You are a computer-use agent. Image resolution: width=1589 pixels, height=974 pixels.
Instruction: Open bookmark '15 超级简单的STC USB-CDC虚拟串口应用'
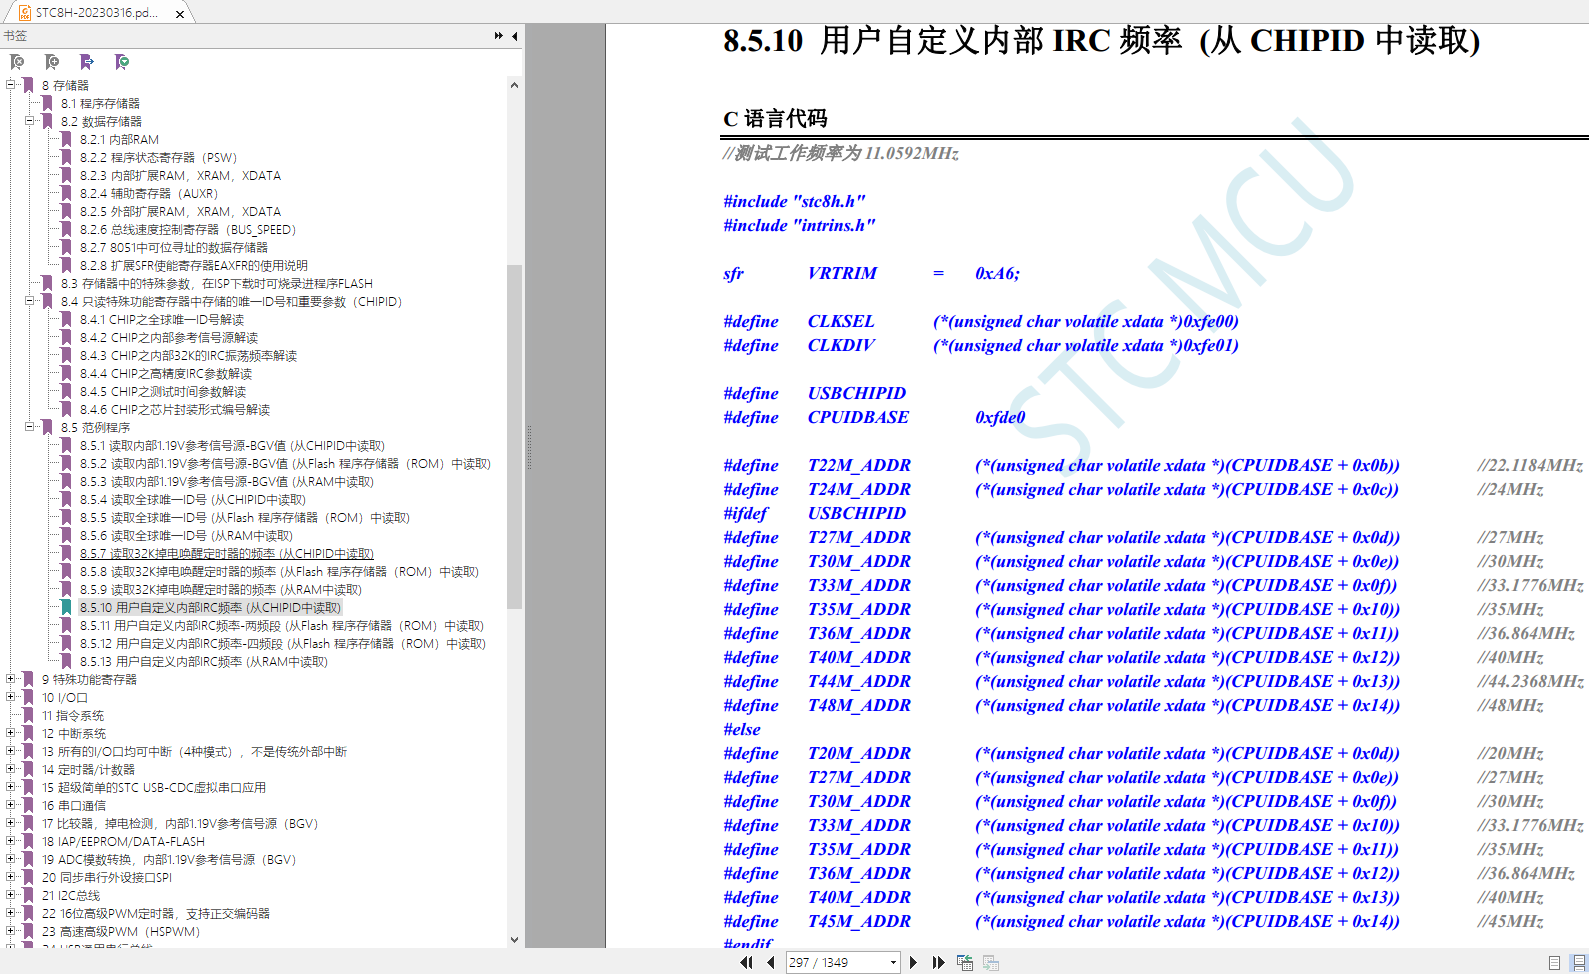(x=154, y=787)
